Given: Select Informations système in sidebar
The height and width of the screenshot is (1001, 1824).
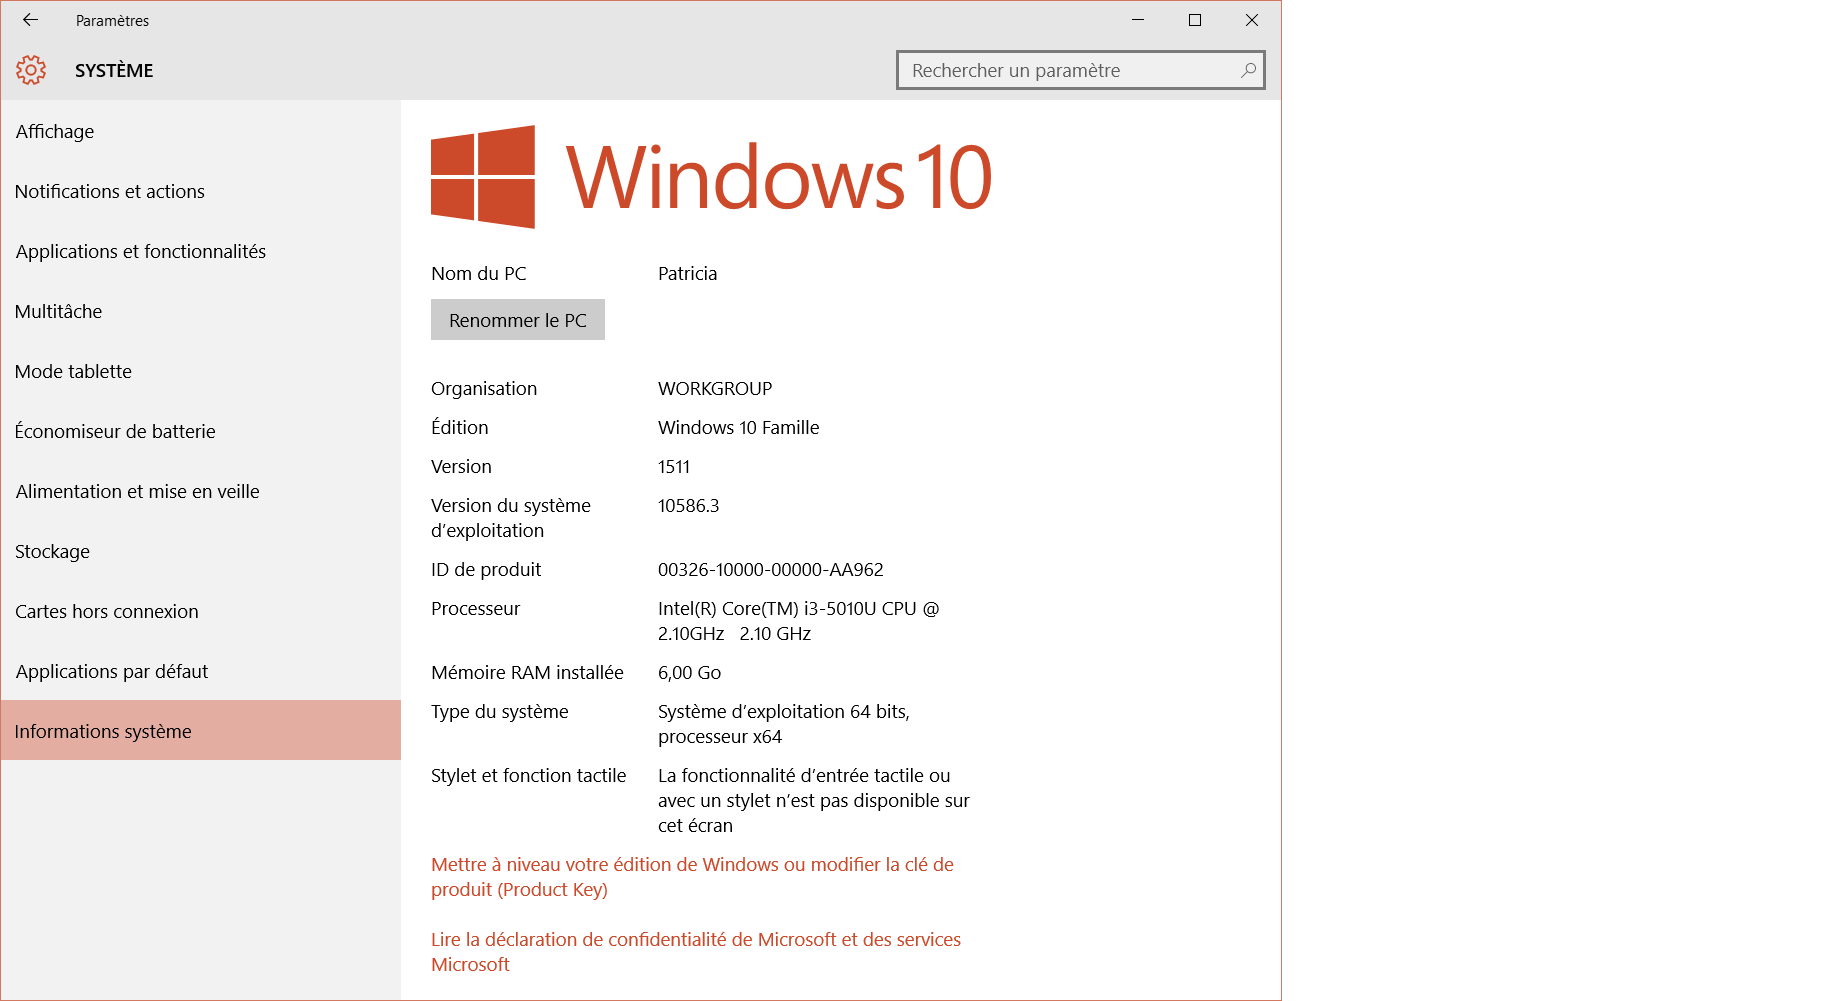Looking at the screenshot, I should 201,730.
